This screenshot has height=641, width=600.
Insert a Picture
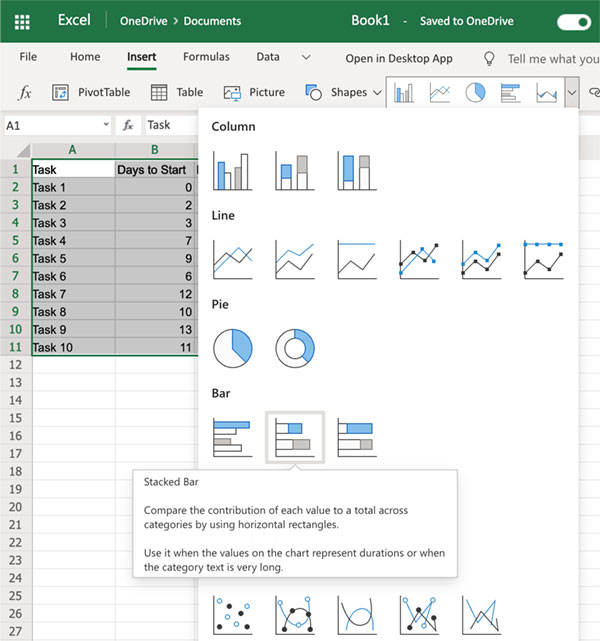click(x=254, y=92)
